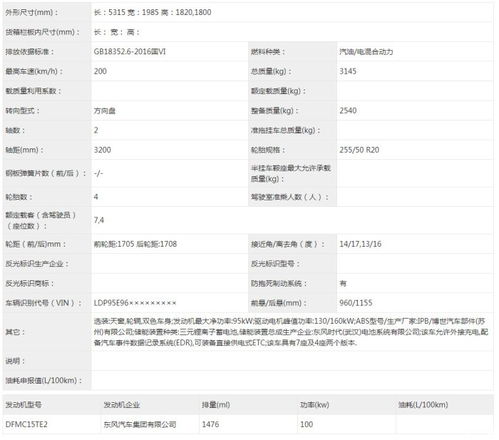
Task: Click total mass value 3145
Action: coord(348,71)
